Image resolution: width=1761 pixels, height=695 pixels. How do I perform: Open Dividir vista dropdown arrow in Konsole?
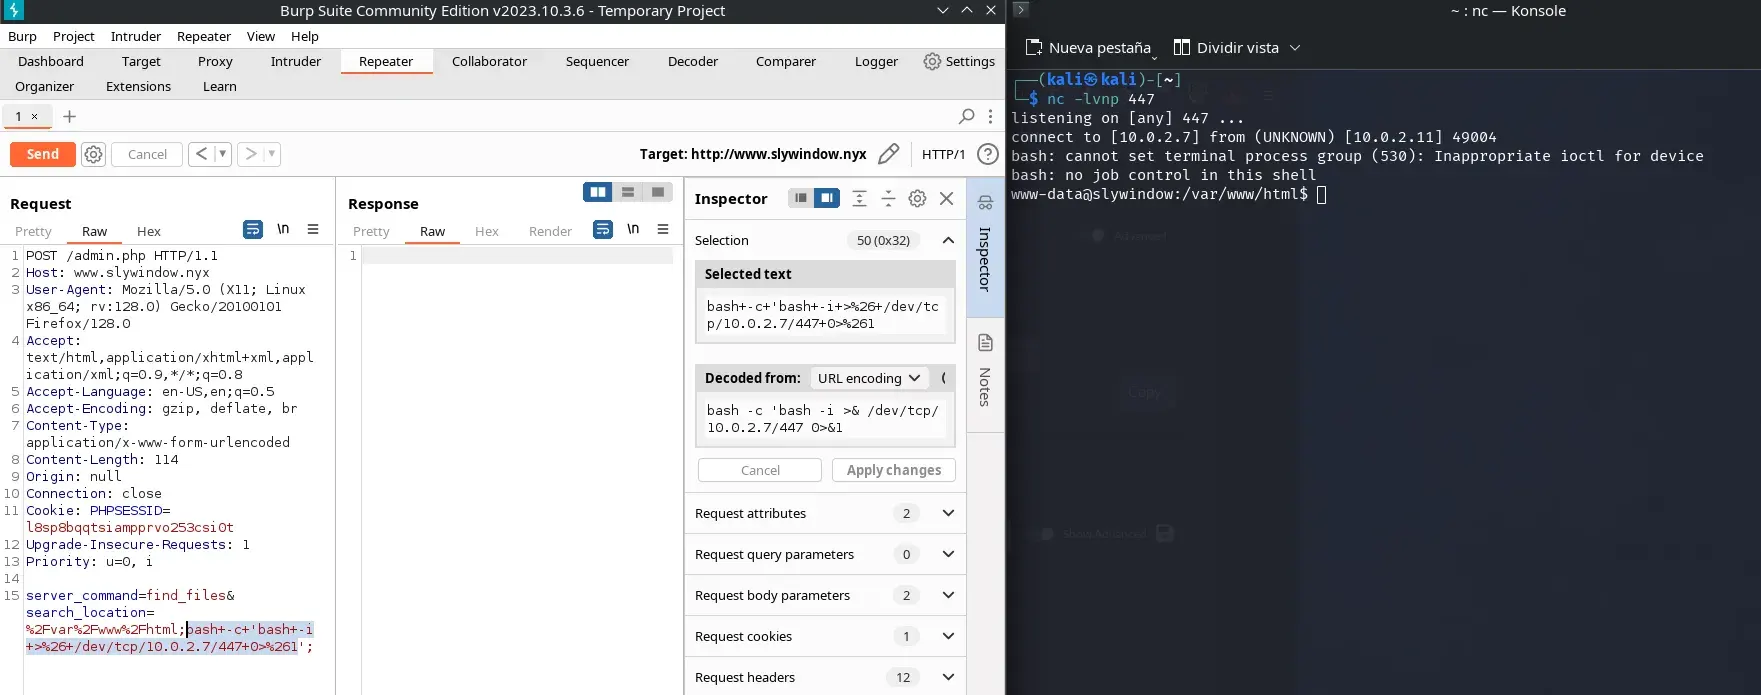[1295, 48]
